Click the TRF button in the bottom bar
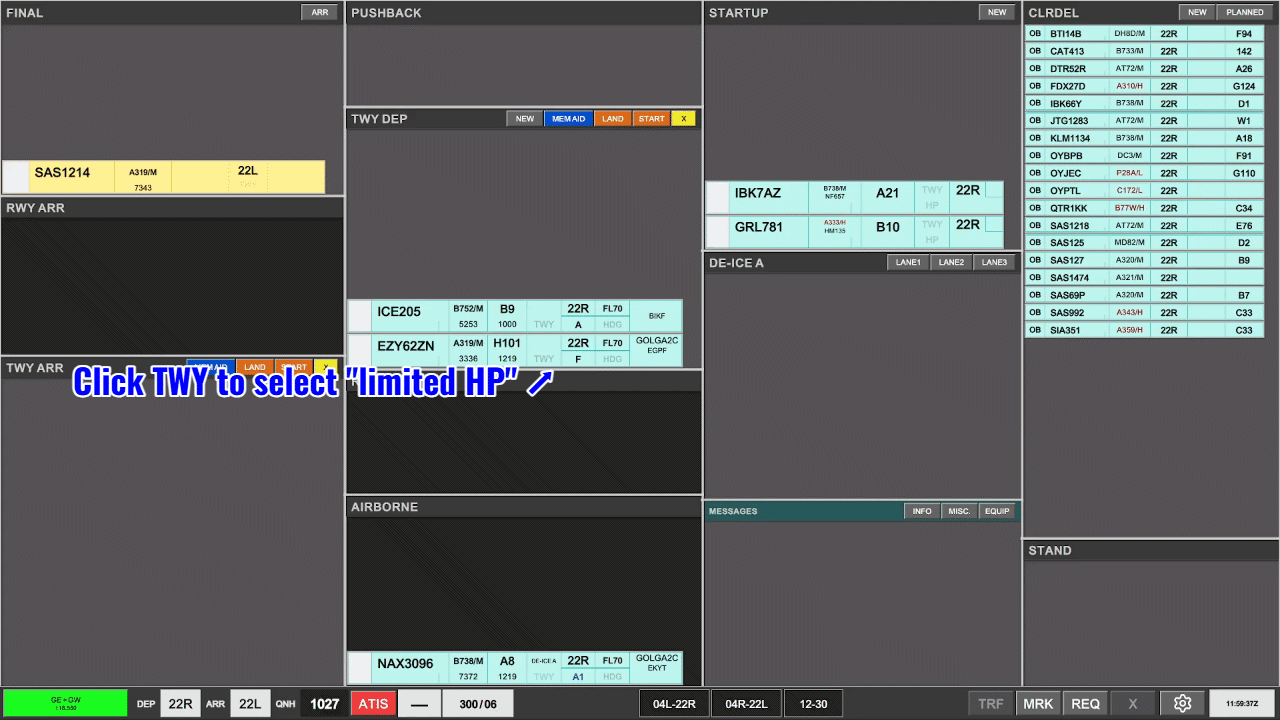 click(x=991, y=703)
